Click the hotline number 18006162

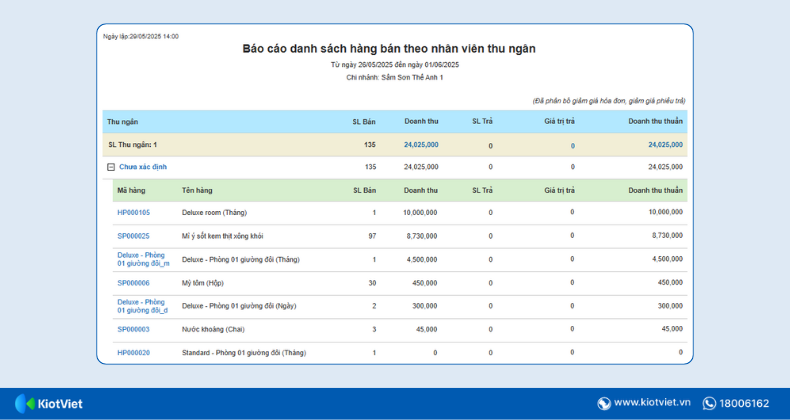coord(744,403)
